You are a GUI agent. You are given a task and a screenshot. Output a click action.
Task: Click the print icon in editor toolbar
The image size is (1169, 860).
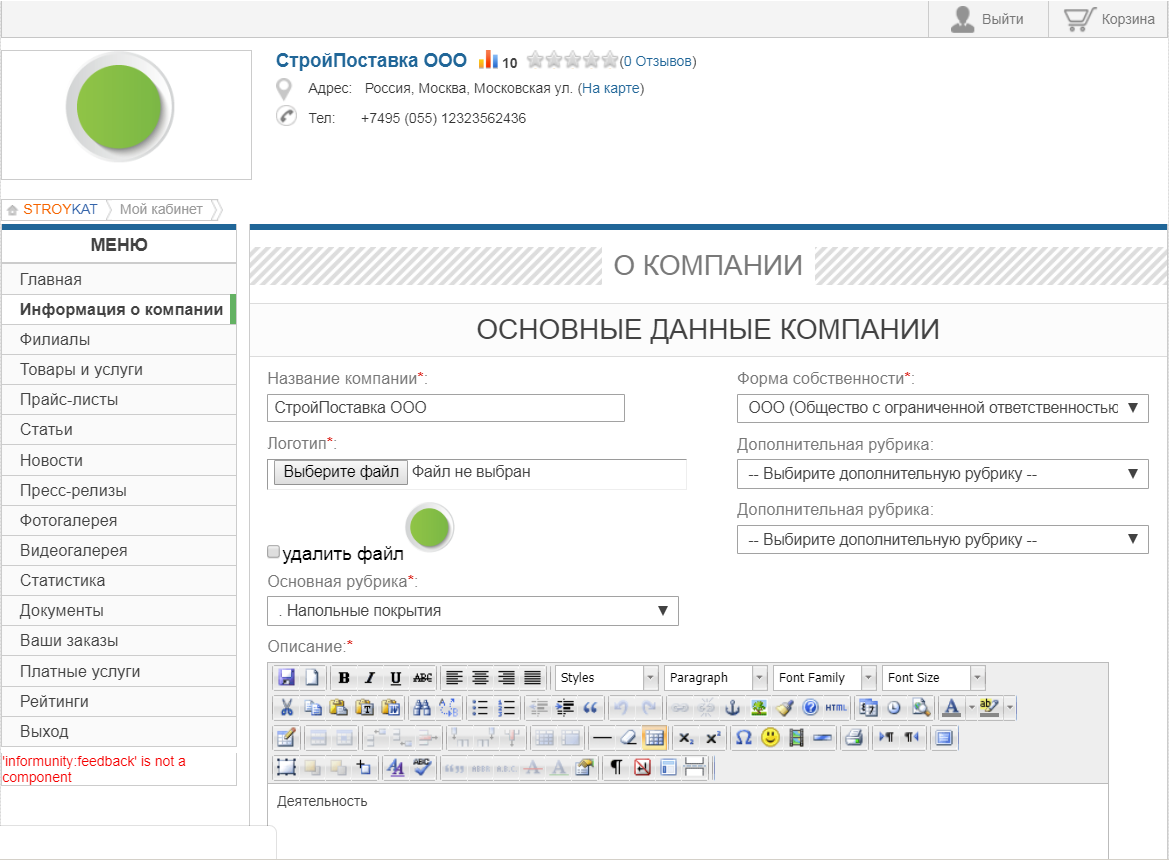854,738
